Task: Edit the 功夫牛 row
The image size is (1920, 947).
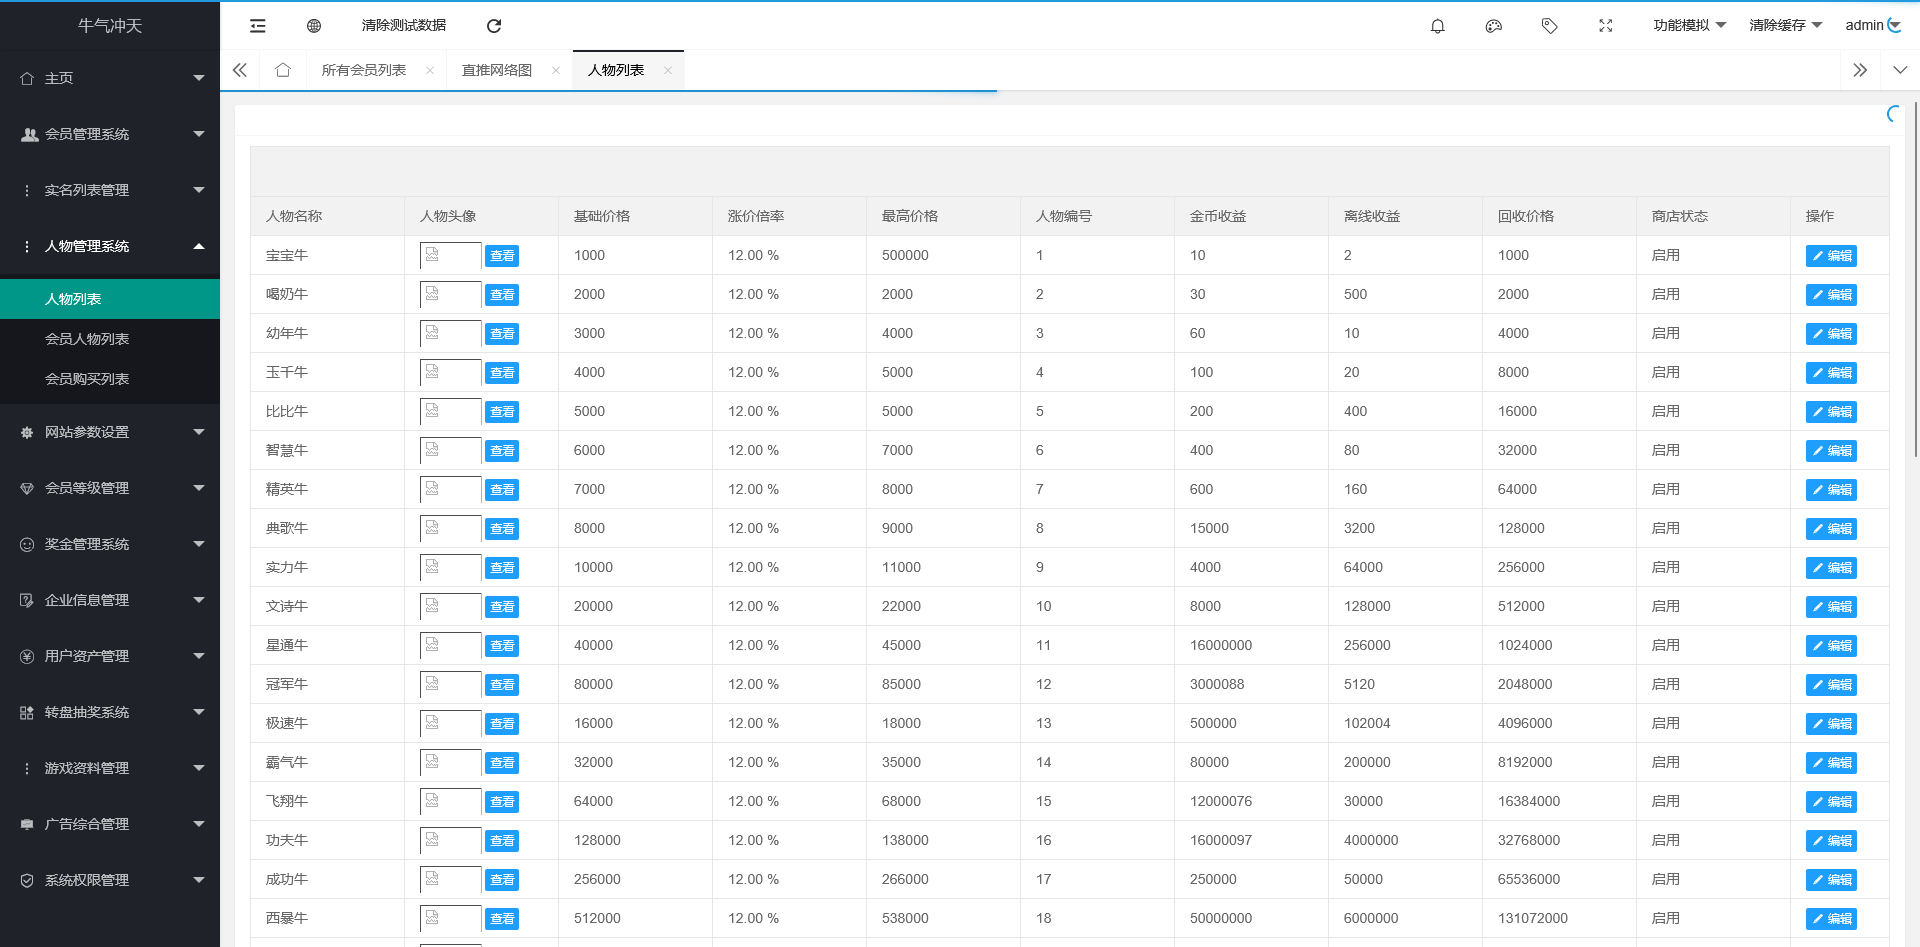Action: coord(1831,841)
